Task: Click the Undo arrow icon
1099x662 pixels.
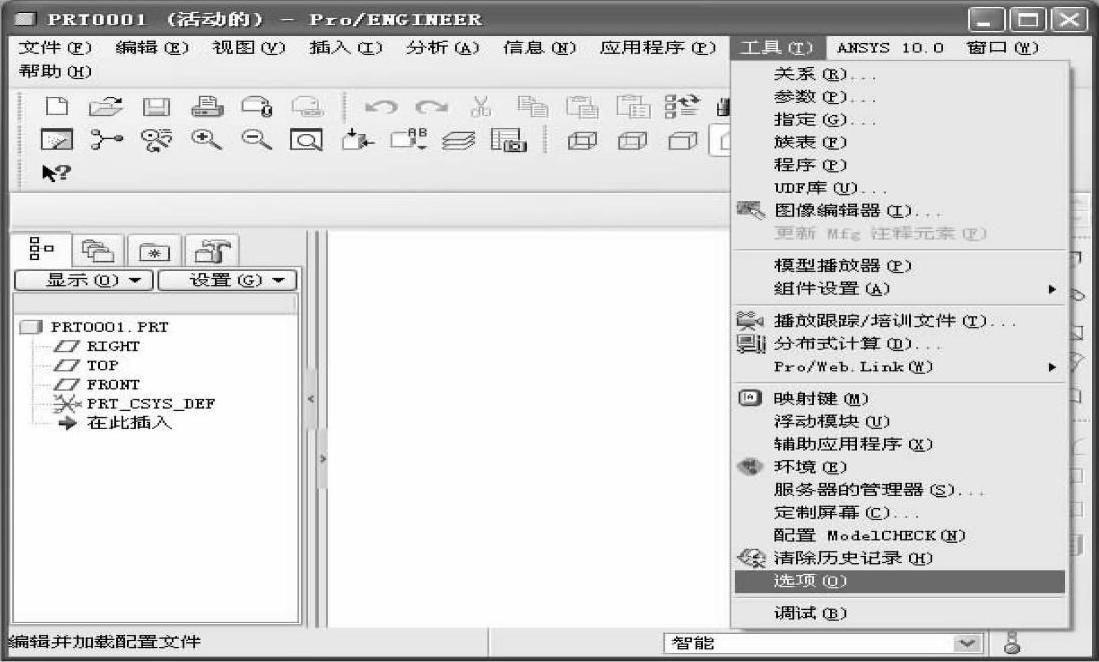Action: (381, 106)
